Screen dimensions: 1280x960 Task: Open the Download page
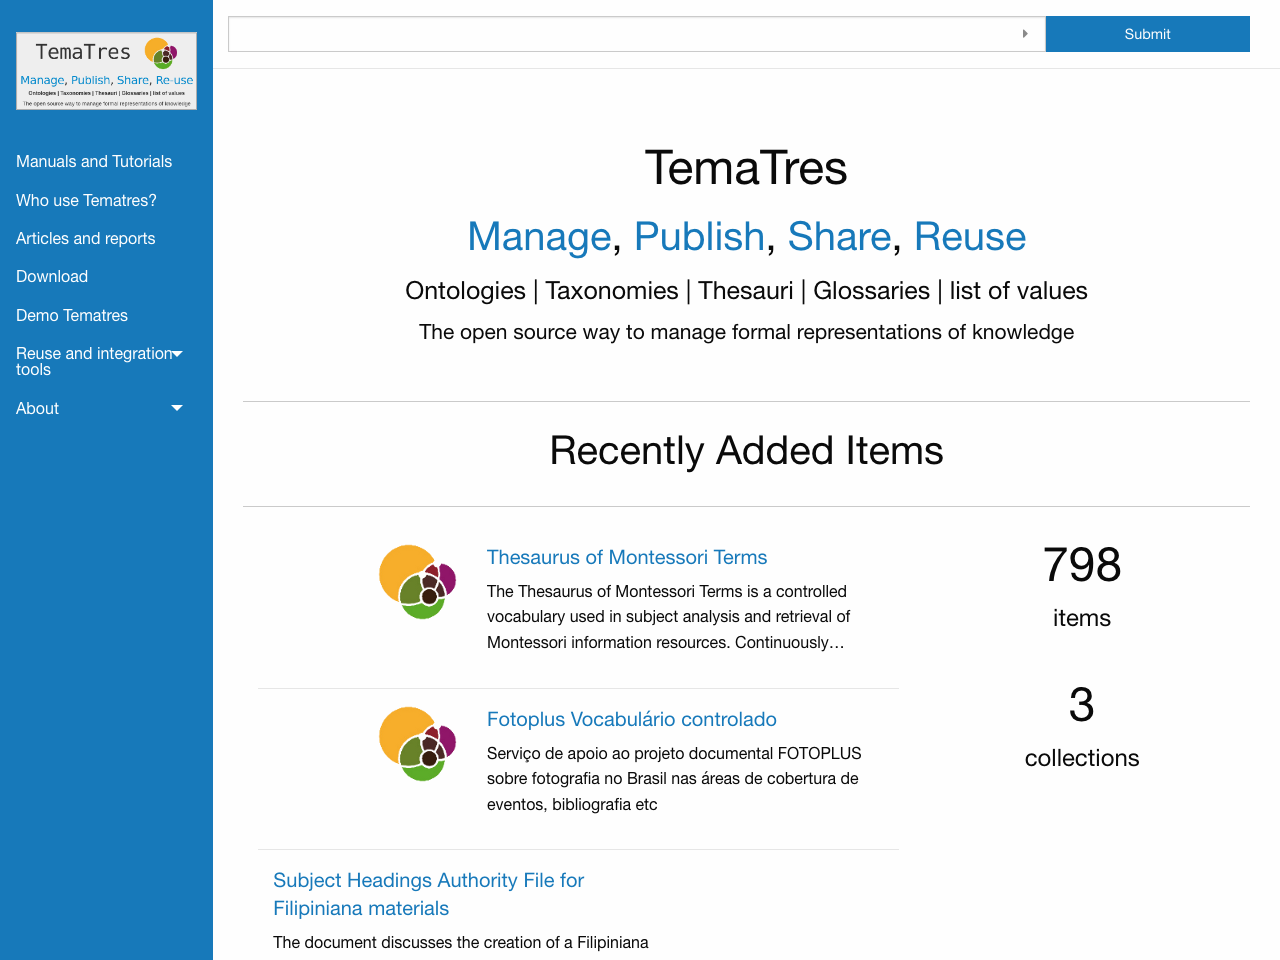point(52,276)
